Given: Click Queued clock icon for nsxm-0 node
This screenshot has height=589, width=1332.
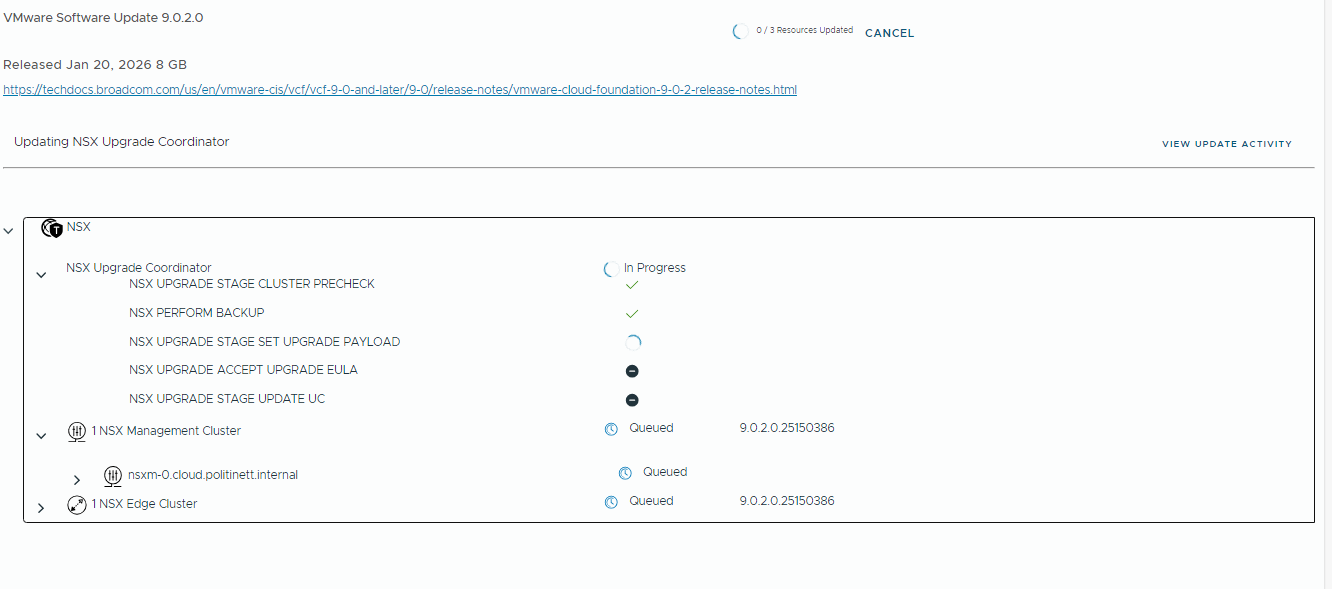Looking at the screenshot, I should tap(625, 473).
